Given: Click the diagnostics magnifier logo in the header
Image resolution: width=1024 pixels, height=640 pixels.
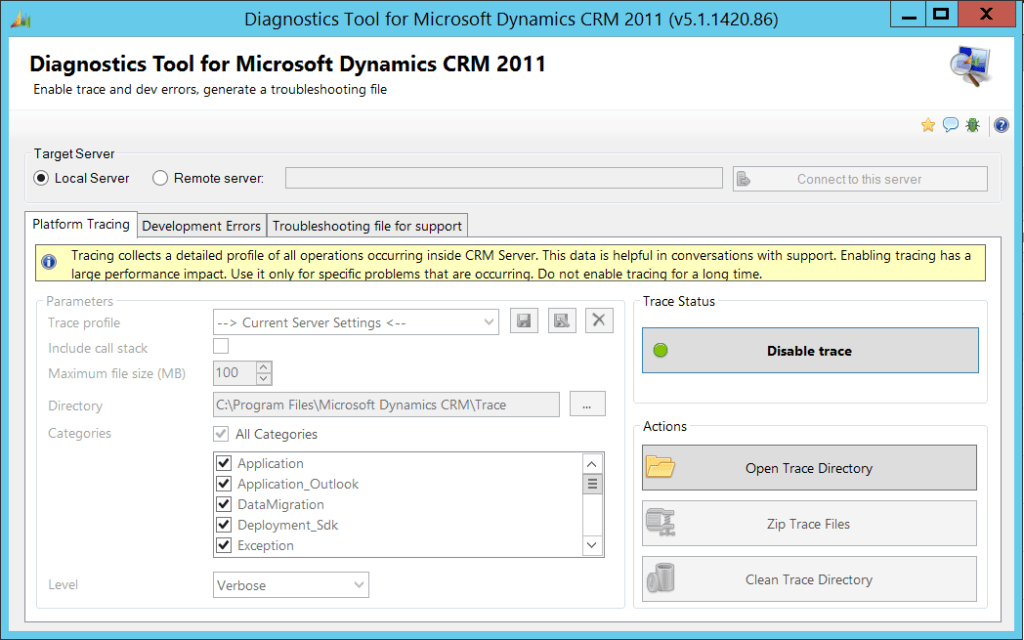Looking at the screenshot, I should click(x=970, y=66).
